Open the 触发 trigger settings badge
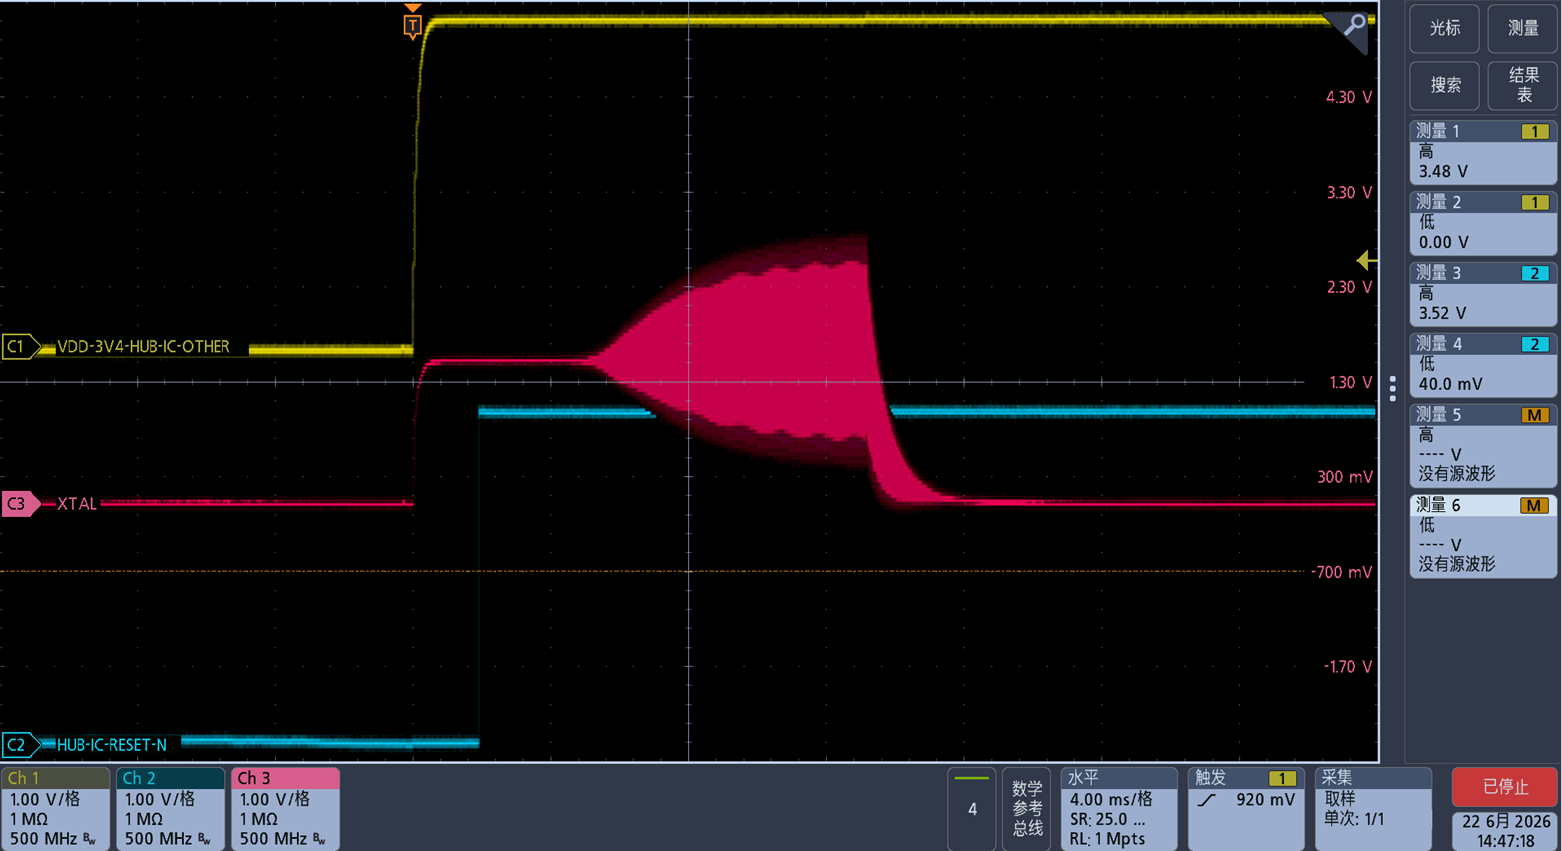 click(x=1246, y=809)
